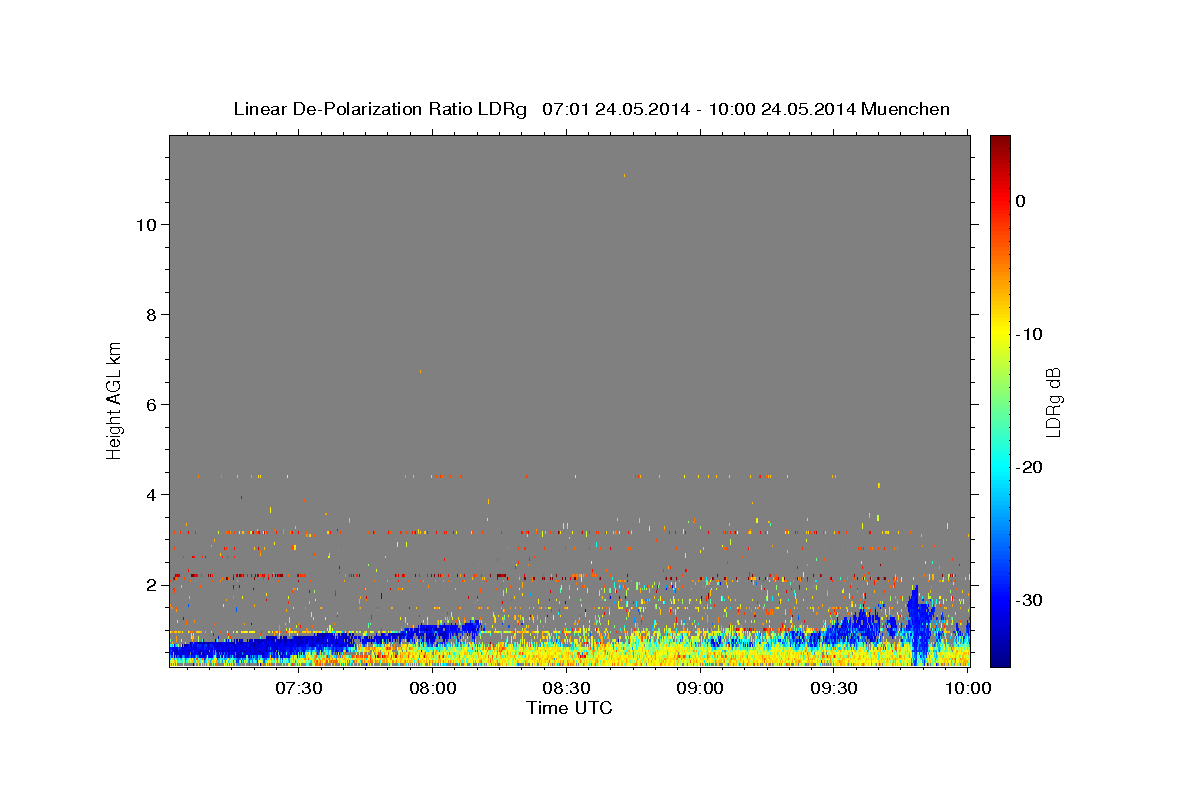Click the height tick label 6
Screen dimensions: 1200x800
tap(152, 405)
